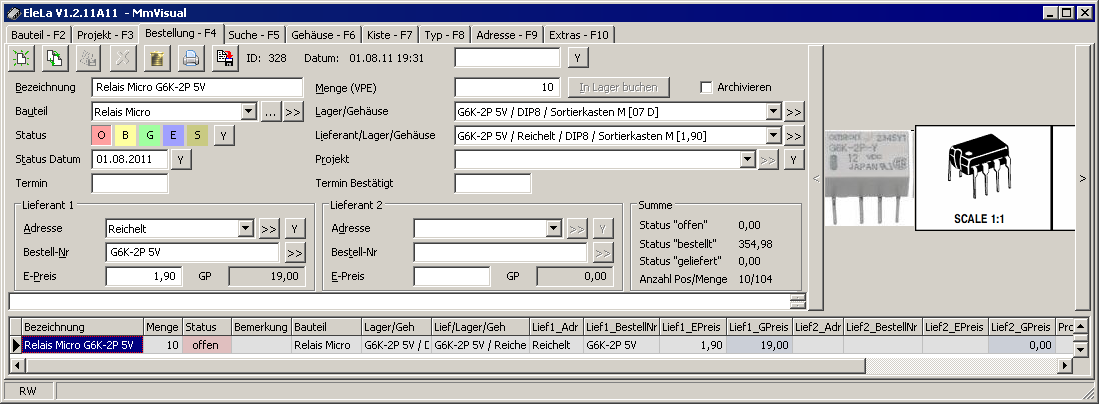Set status G (green)
The image size is (1099, 404).
[x=149, y=135]
